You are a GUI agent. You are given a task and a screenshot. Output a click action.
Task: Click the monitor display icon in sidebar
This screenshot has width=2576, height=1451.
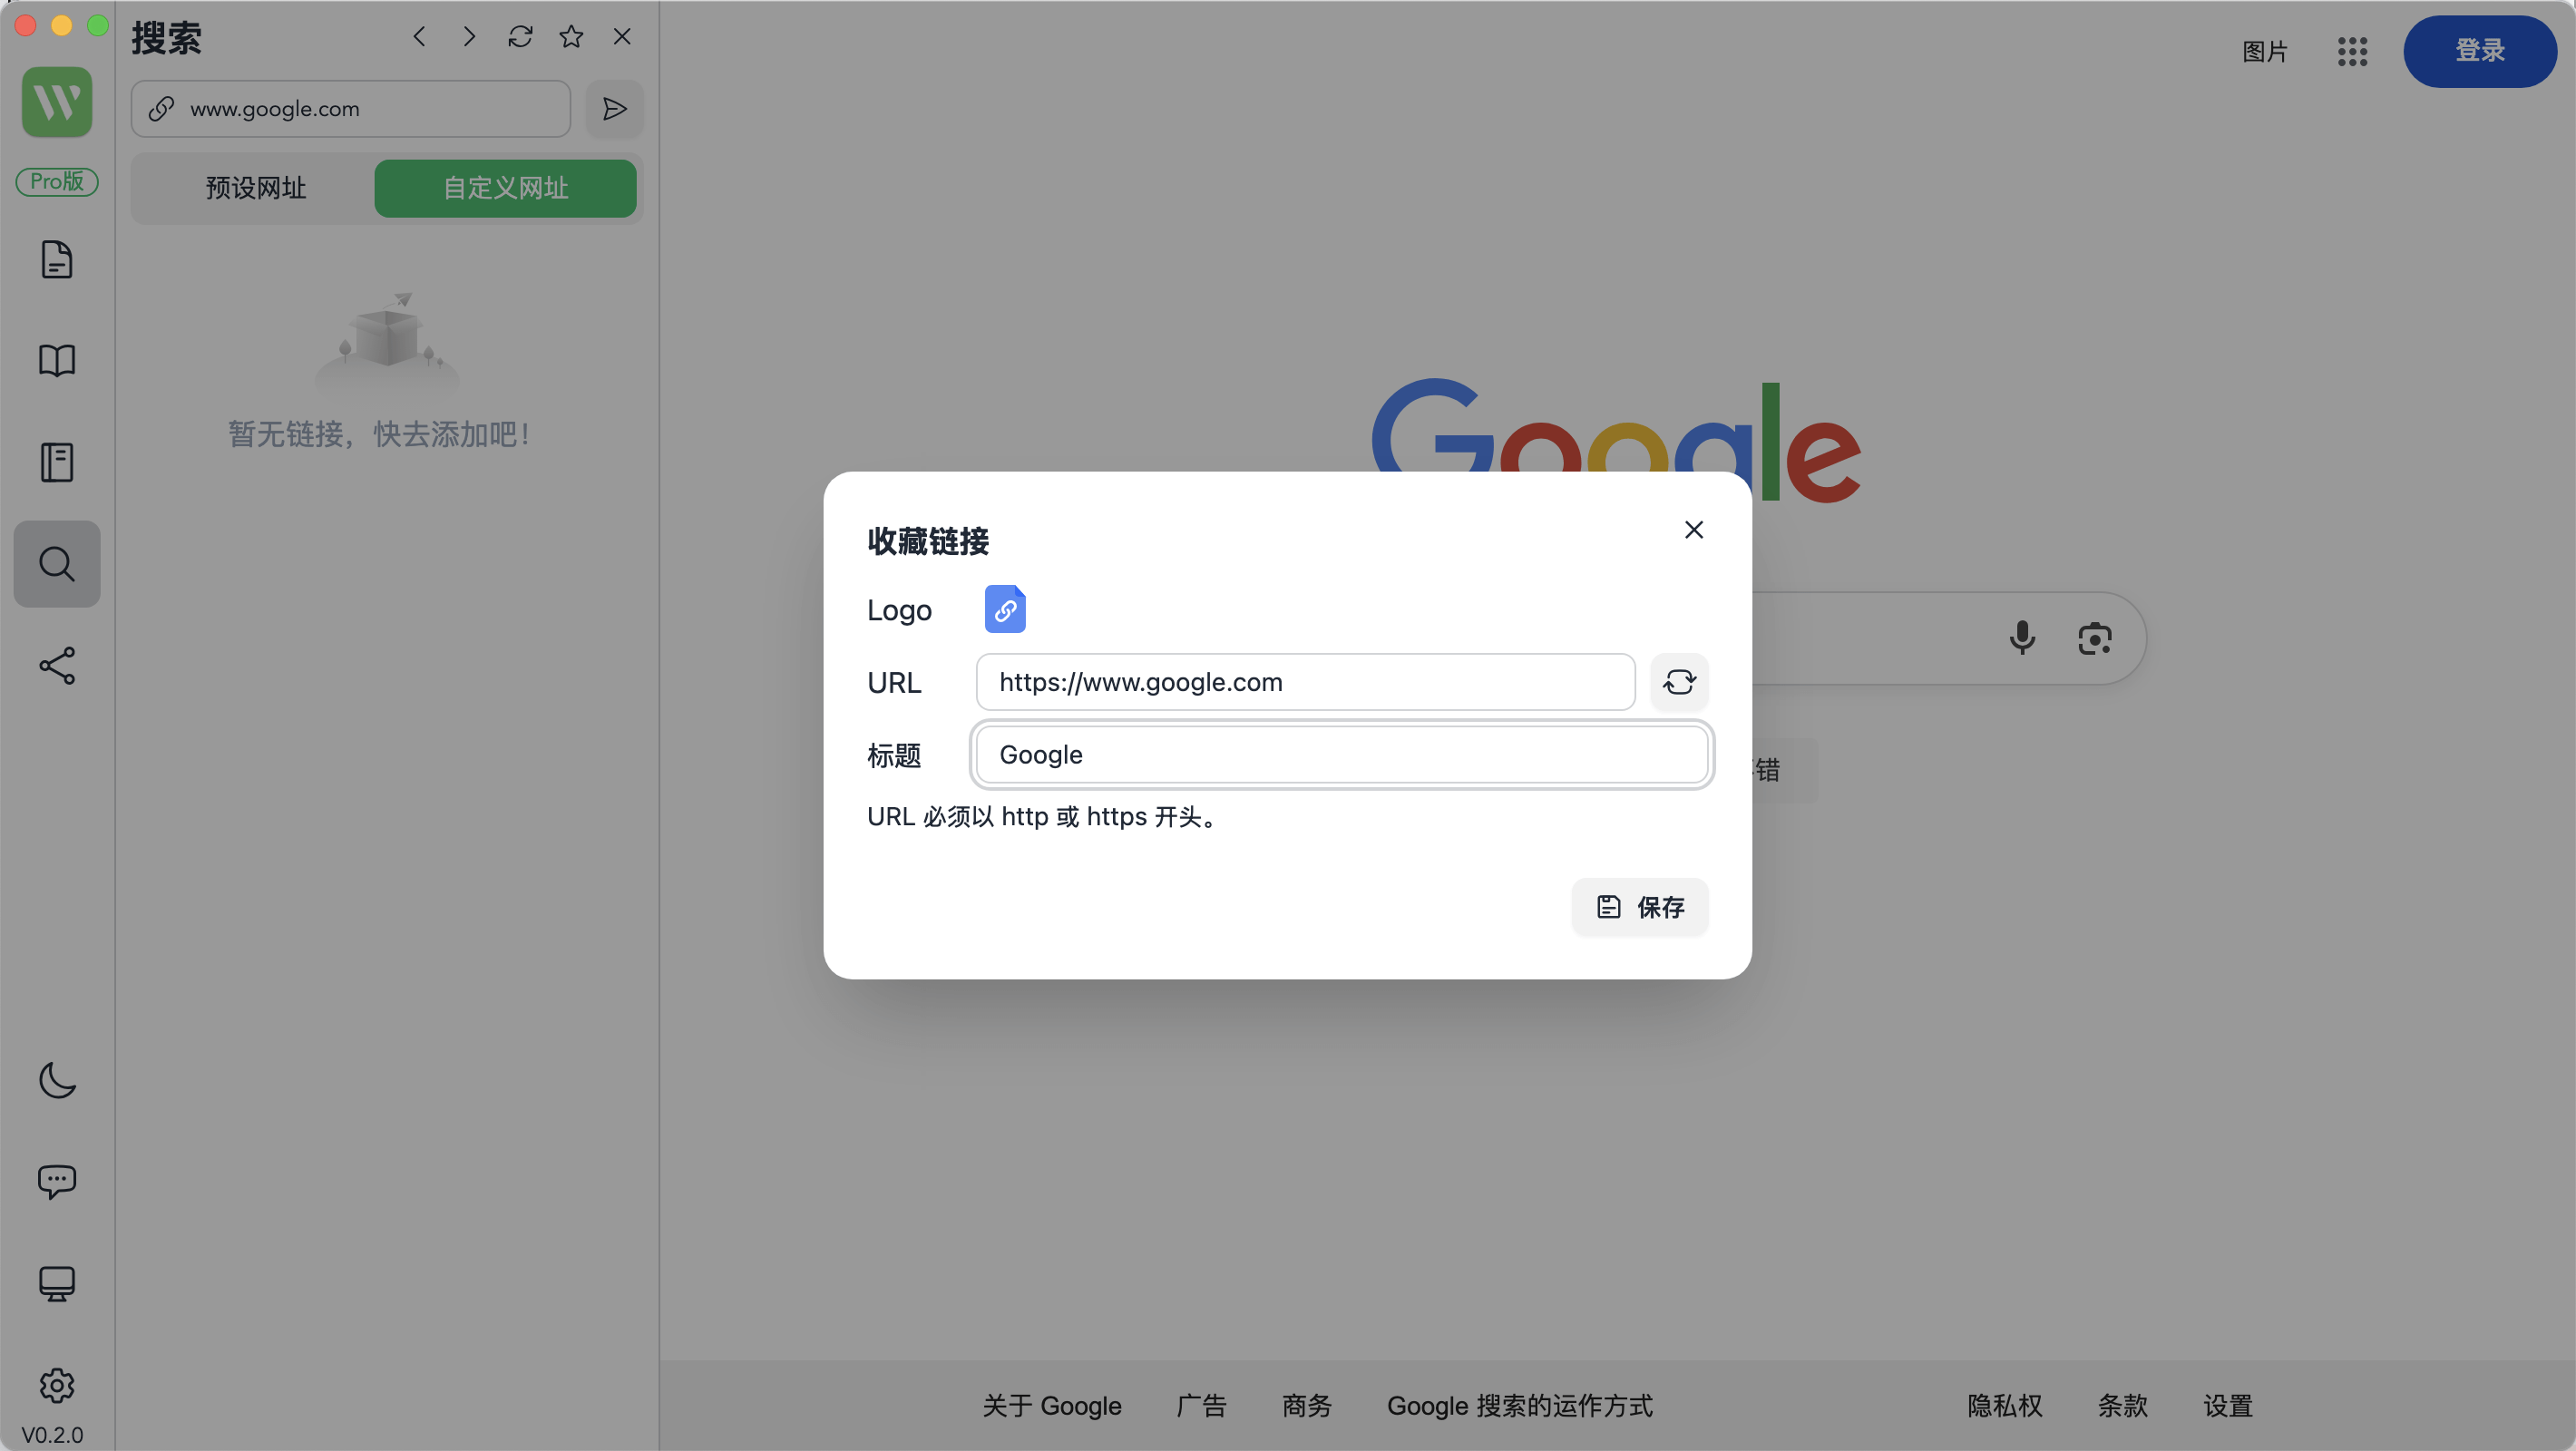coord(57,1283)
